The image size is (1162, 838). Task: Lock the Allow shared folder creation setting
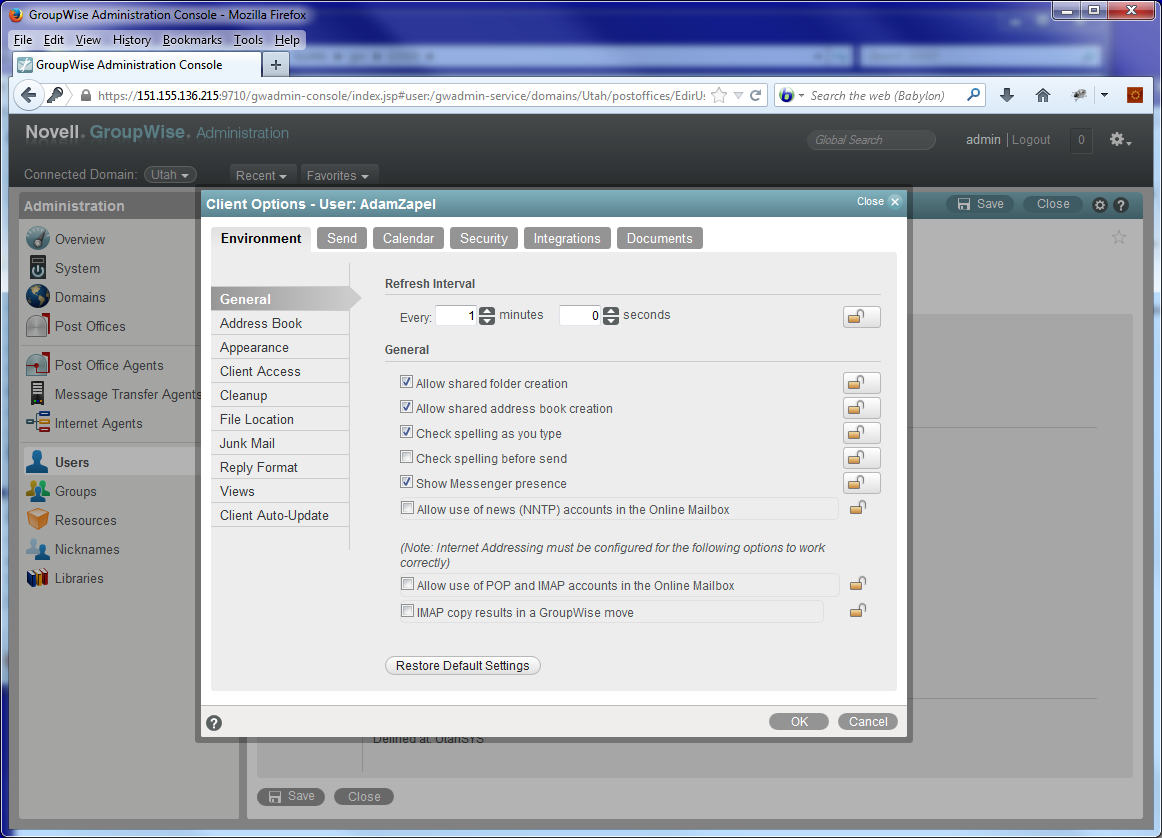[861, 383]
